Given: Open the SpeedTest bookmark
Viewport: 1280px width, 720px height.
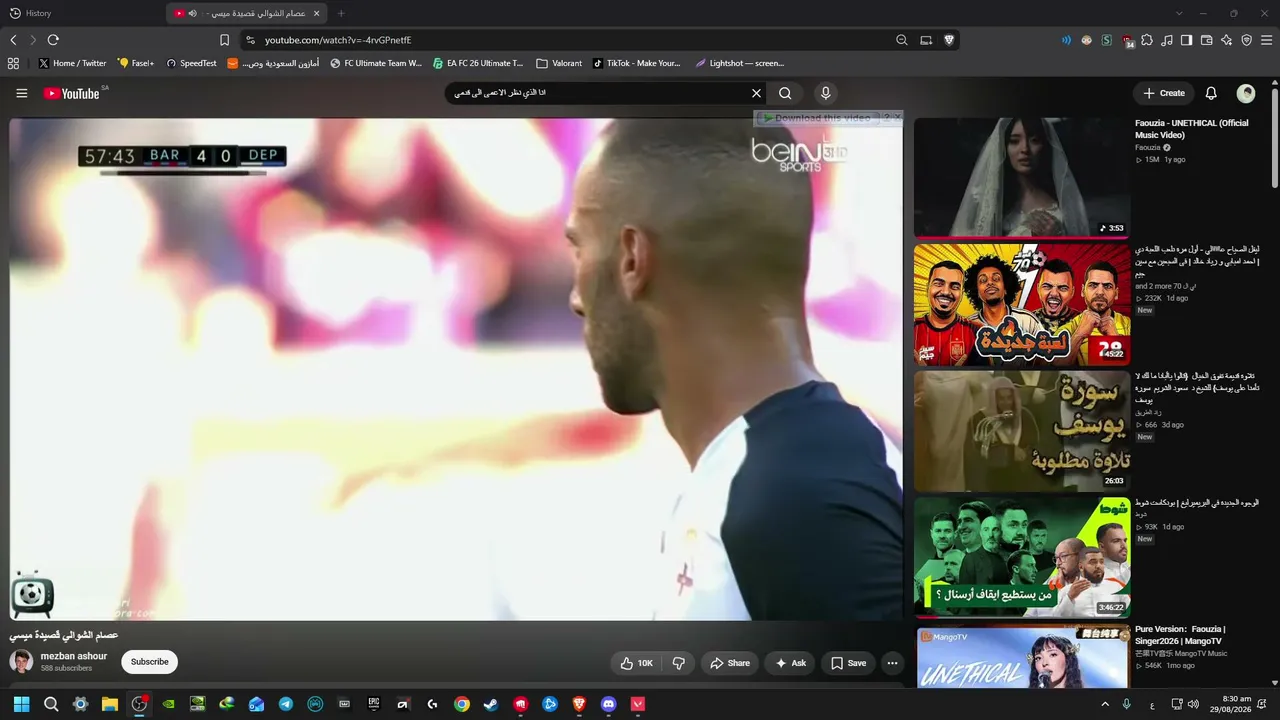Looking at the screenshot, I should [x=191, y=63].
